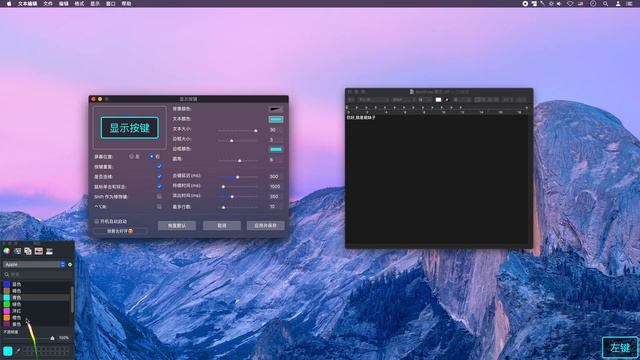Click the white text color well in TextEdit toolbar
Viewport: 640px width, 360px height.
click(x=438, y=100)
